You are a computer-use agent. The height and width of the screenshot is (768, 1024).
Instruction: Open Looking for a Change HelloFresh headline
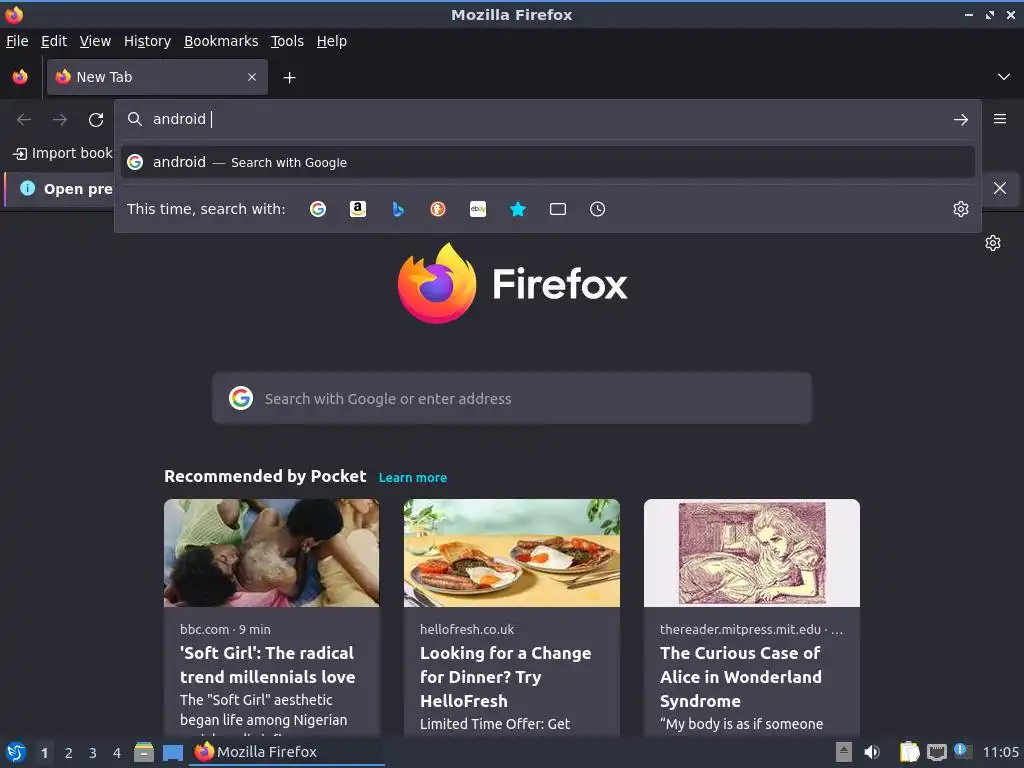point(505,677)
